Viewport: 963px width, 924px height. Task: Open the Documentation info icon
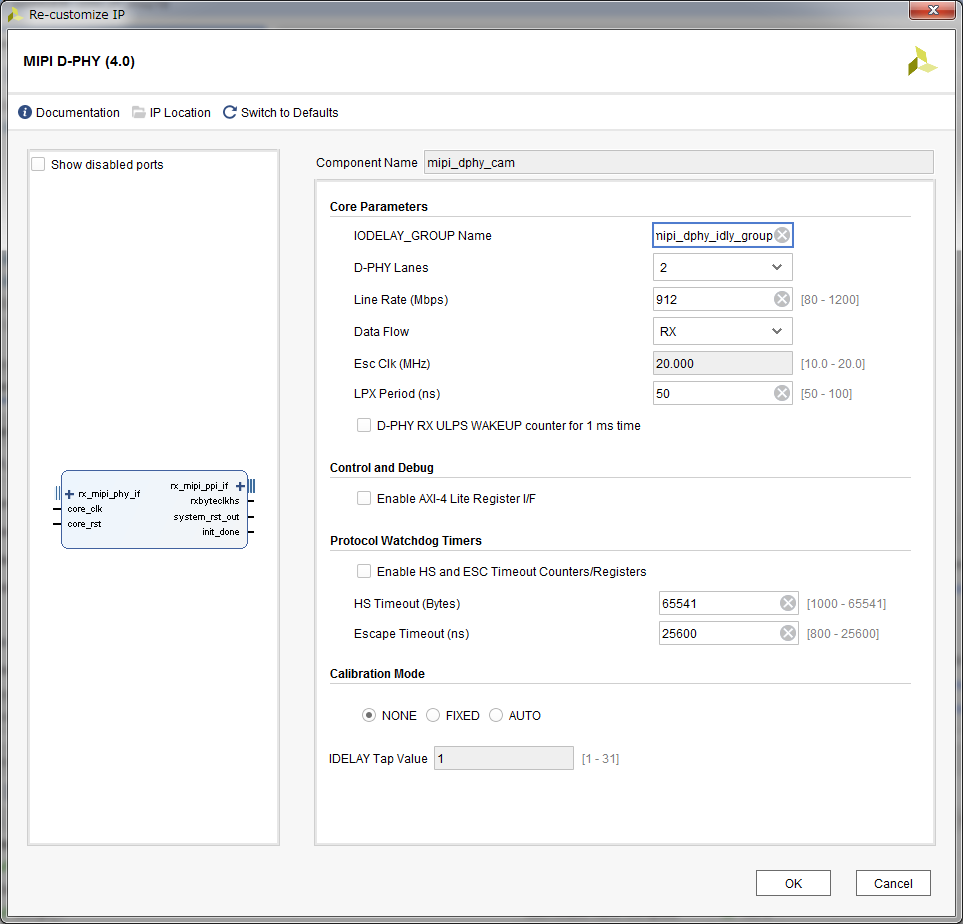pos(25,112)
